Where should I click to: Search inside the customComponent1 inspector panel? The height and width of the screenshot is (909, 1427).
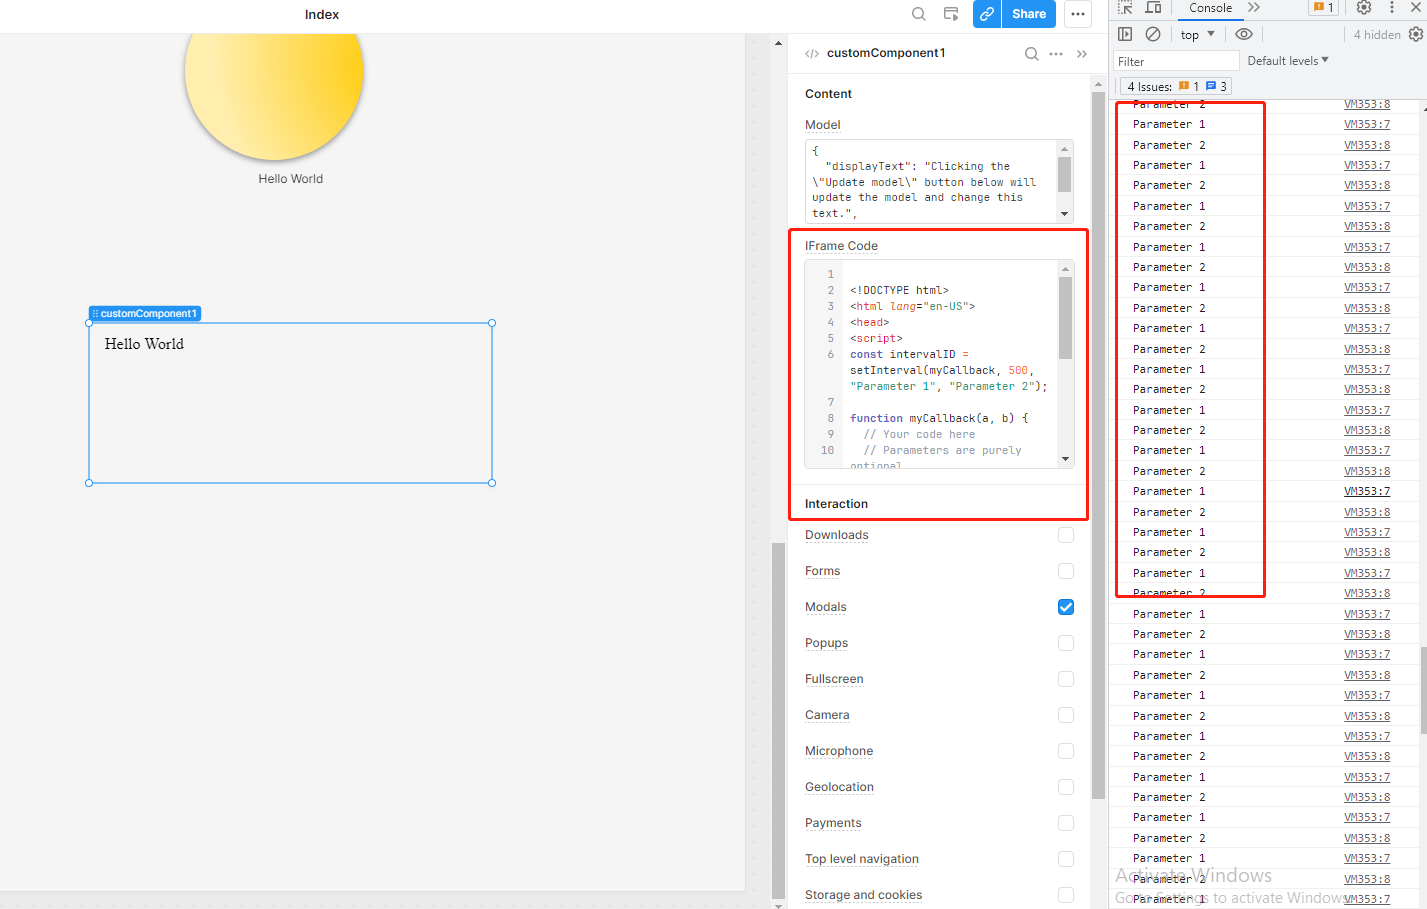pos(1031,54)
